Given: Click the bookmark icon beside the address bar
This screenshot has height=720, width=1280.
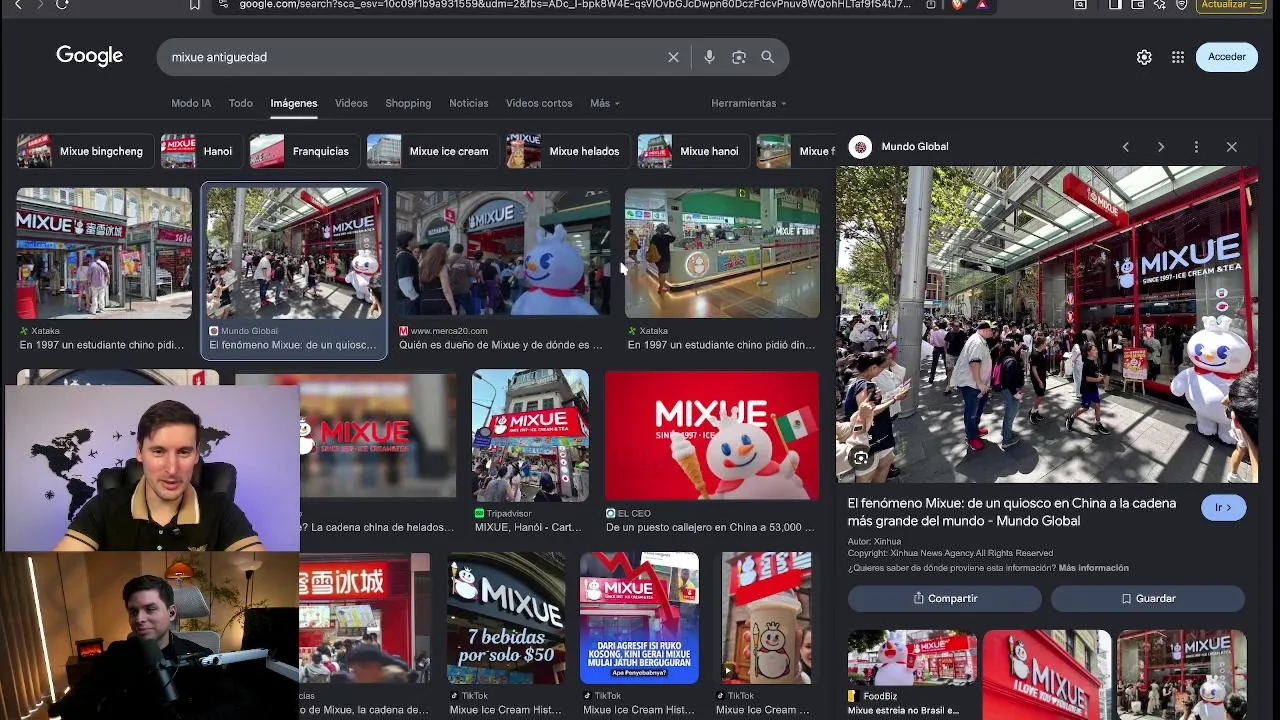Looking at the screenshot, I should pos(195,5).
